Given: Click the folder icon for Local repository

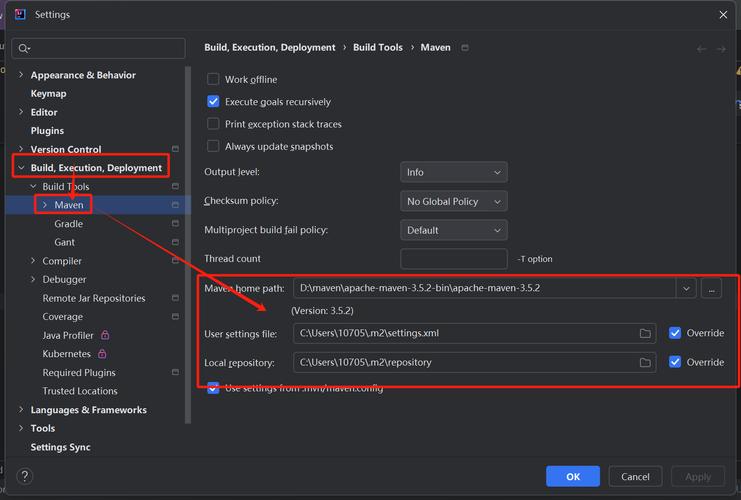Looking at the screenshot, I should [x=645, y=362].
